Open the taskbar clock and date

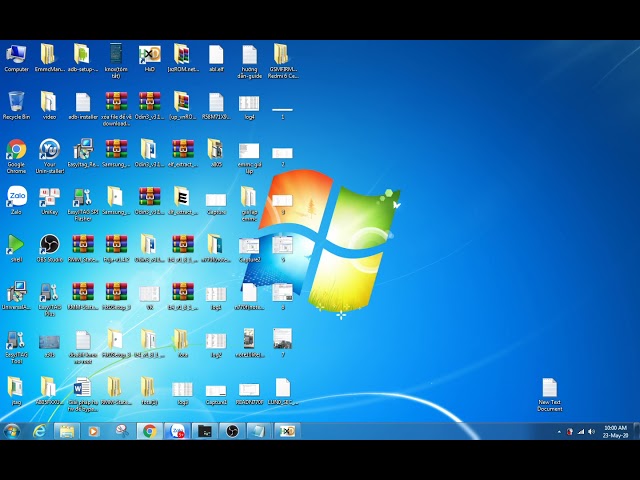(615, 431)
